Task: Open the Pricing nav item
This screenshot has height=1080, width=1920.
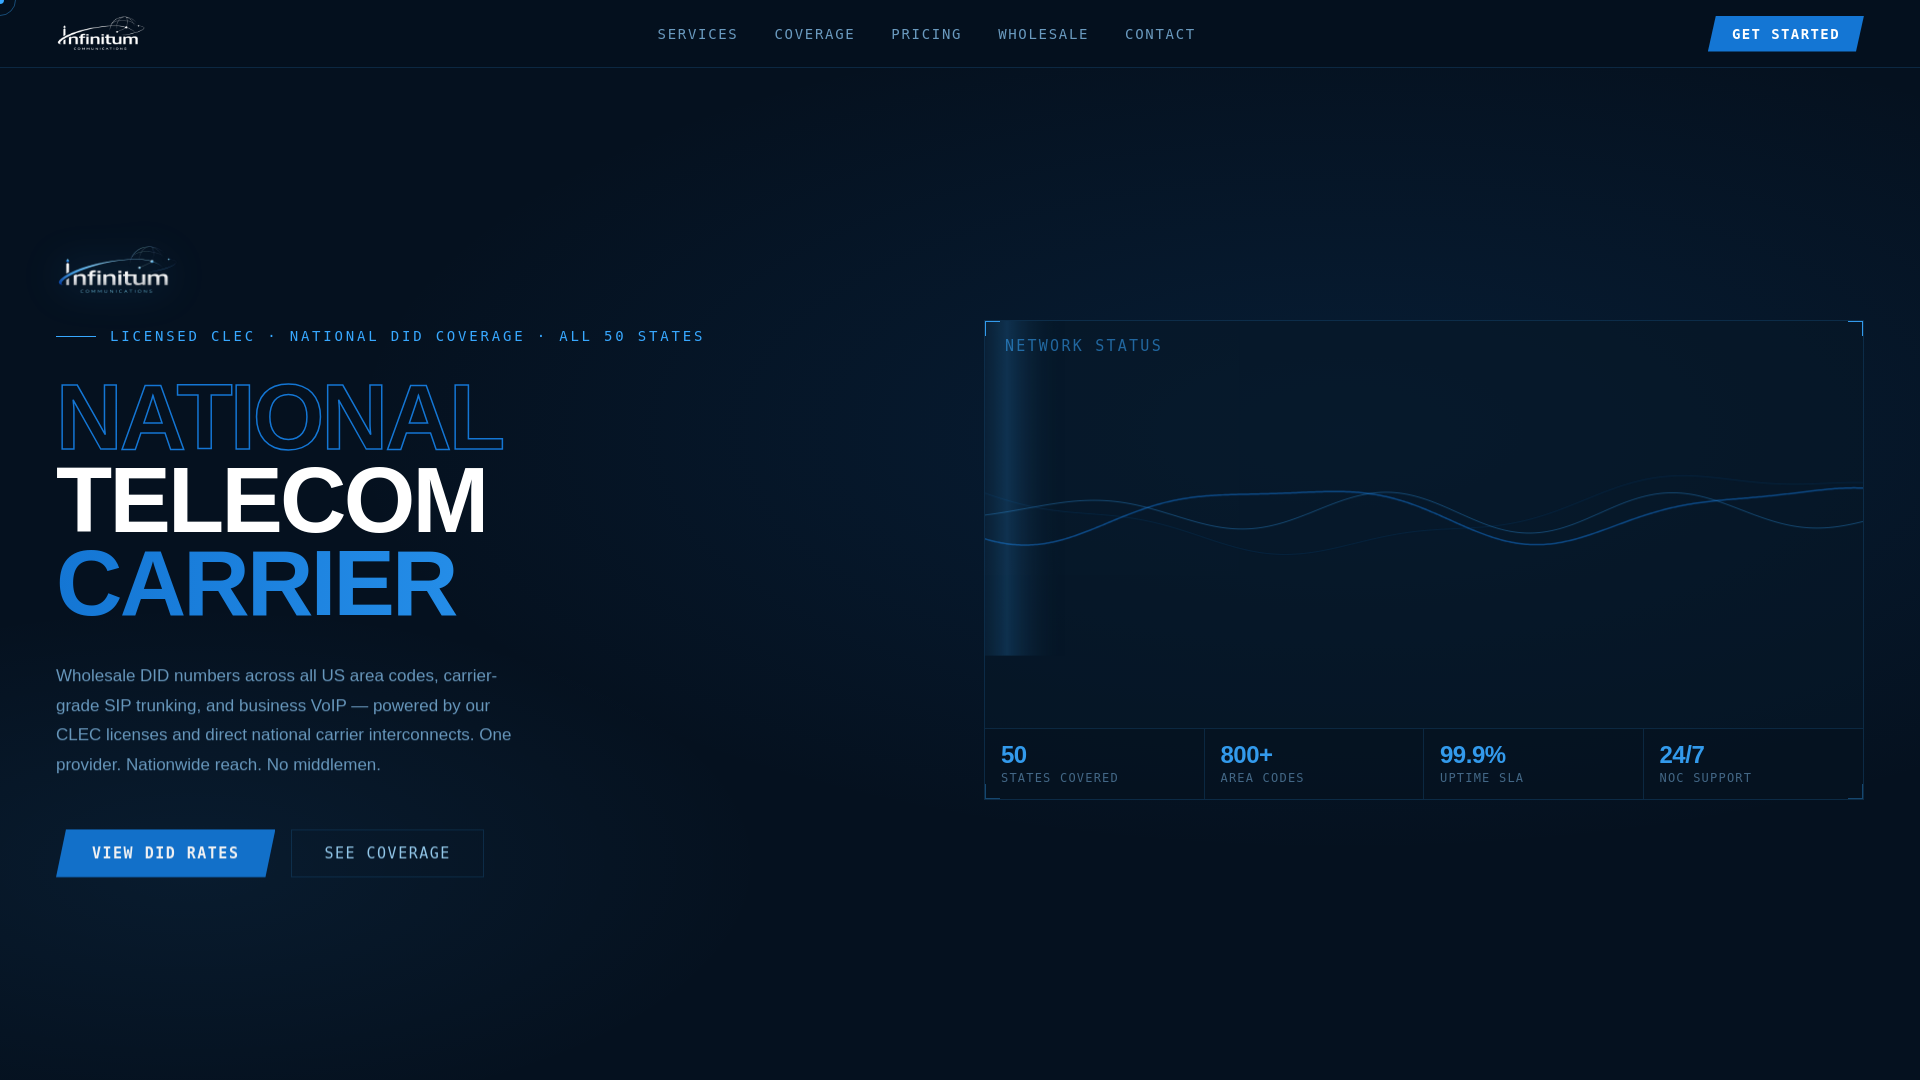Action: pyautogui.click(x=926, y=34)
